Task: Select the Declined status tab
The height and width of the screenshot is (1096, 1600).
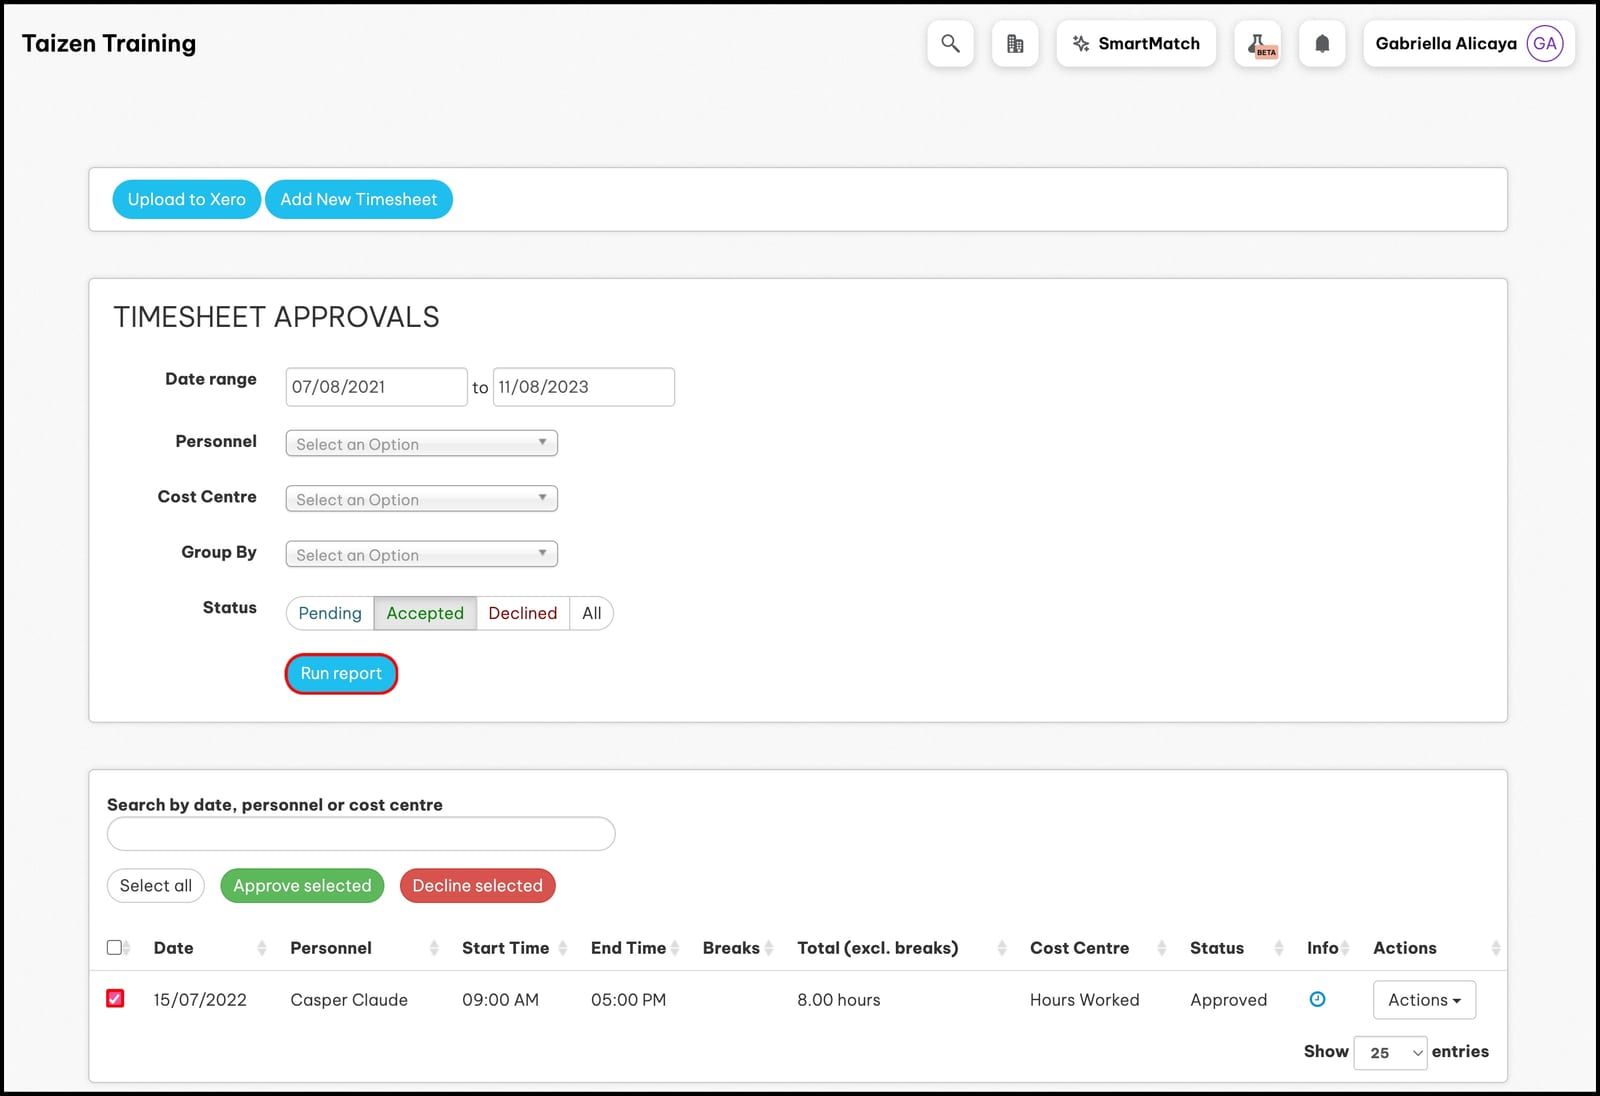Action: (522, 613)
